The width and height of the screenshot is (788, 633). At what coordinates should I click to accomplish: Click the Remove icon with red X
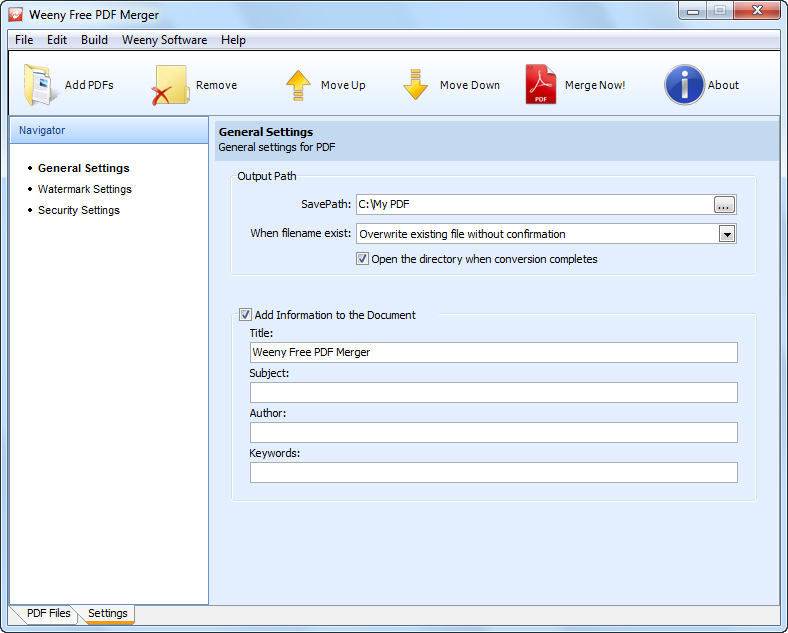(170, 85)
